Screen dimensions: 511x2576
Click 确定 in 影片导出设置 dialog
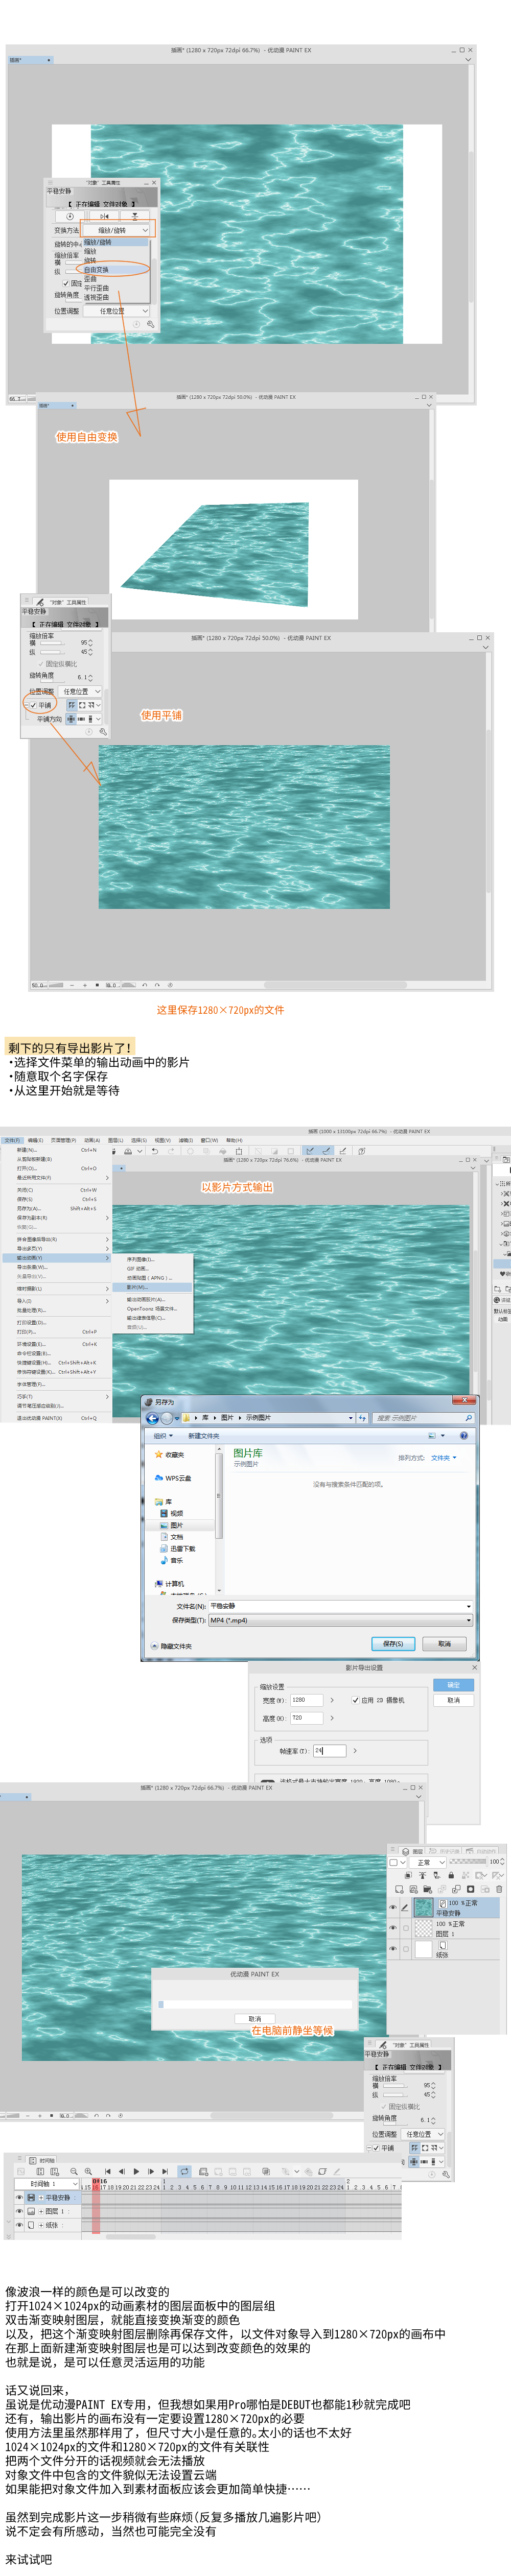click(453, 1685)
